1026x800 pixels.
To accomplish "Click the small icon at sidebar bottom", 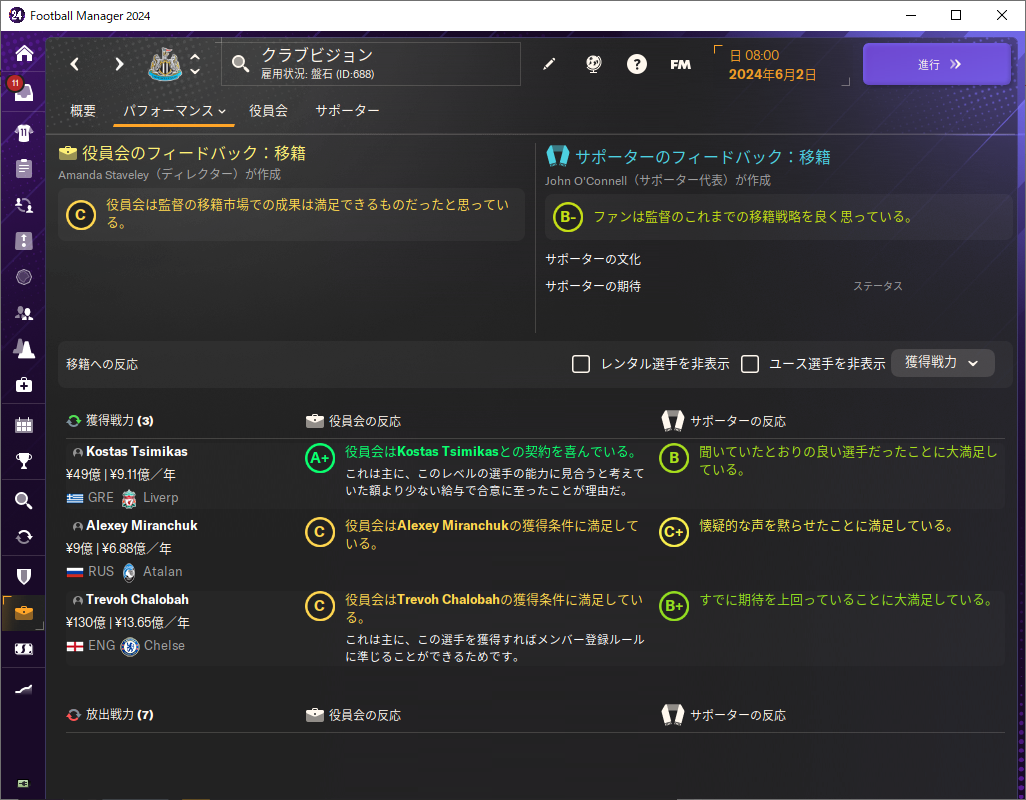I will [23, 784].
